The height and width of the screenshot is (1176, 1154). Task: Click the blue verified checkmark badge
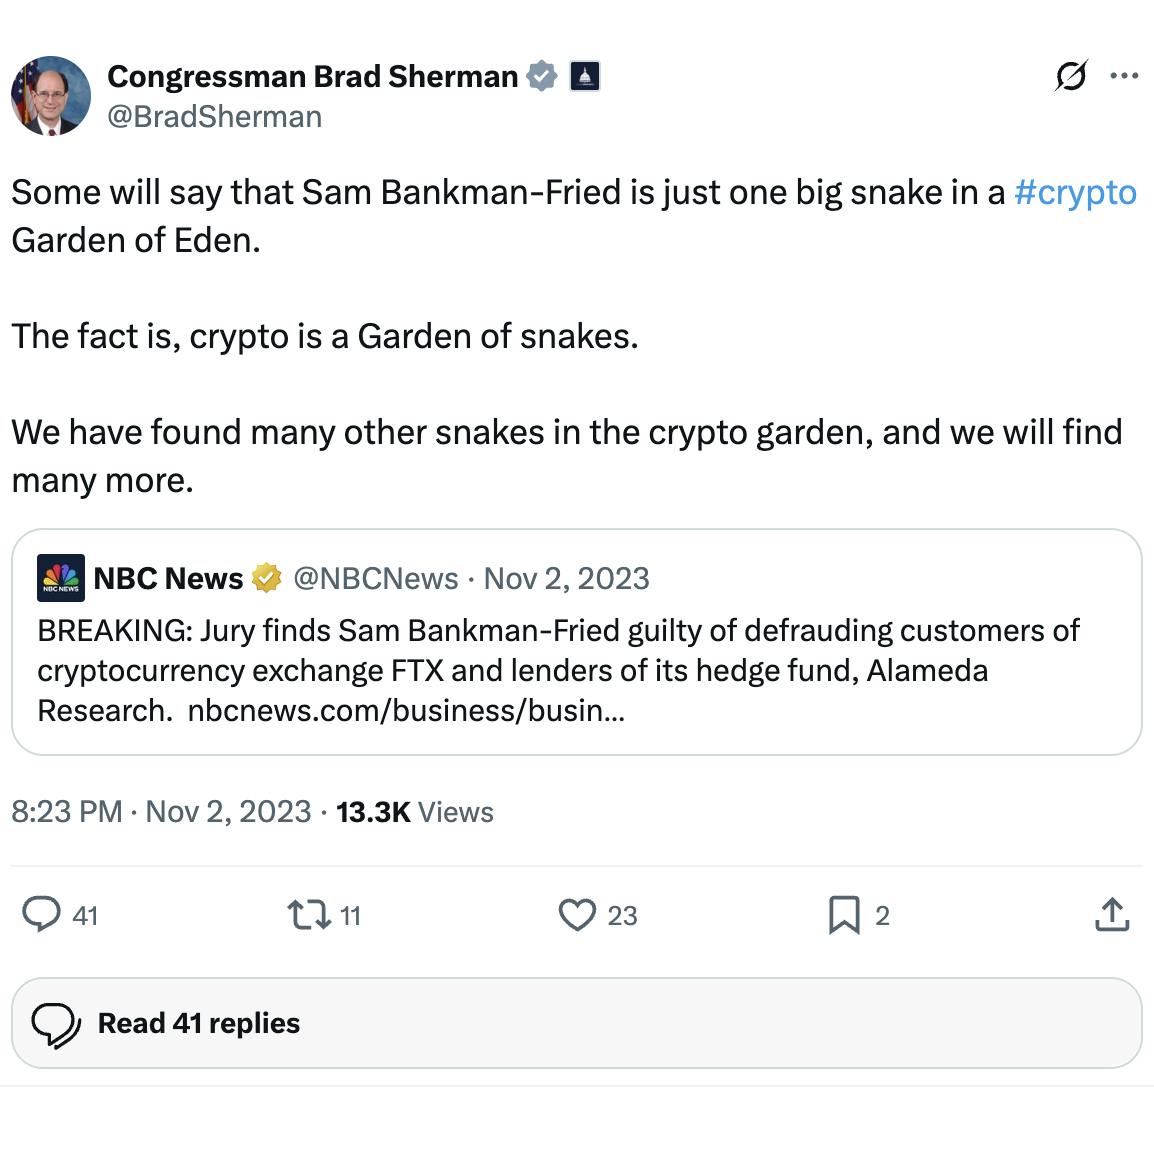click(541, 76)
